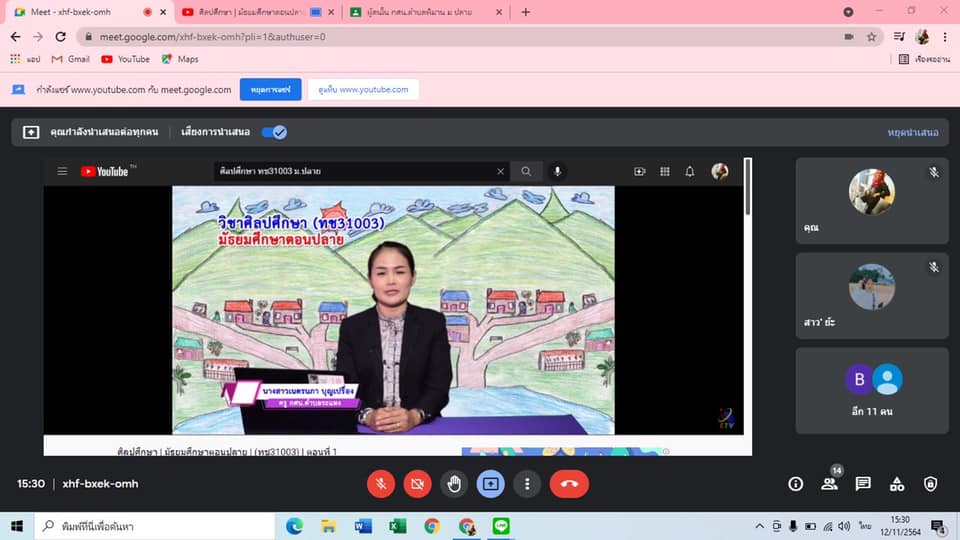
Task: Open meeting details info icon
Action: click(x=796, y=484)
